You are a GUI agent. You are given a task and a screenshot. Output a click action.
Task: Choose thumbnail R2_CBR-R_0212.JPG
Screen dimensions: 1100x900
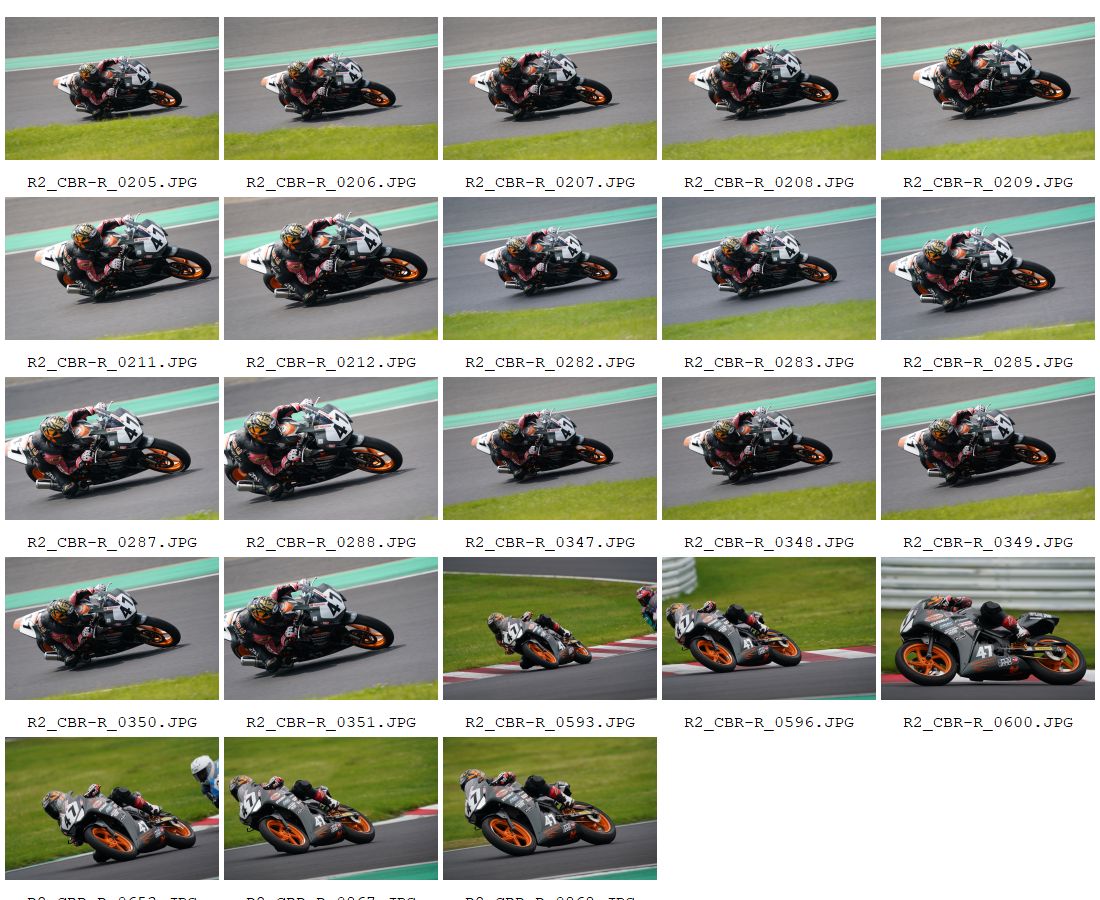[331, 269]
